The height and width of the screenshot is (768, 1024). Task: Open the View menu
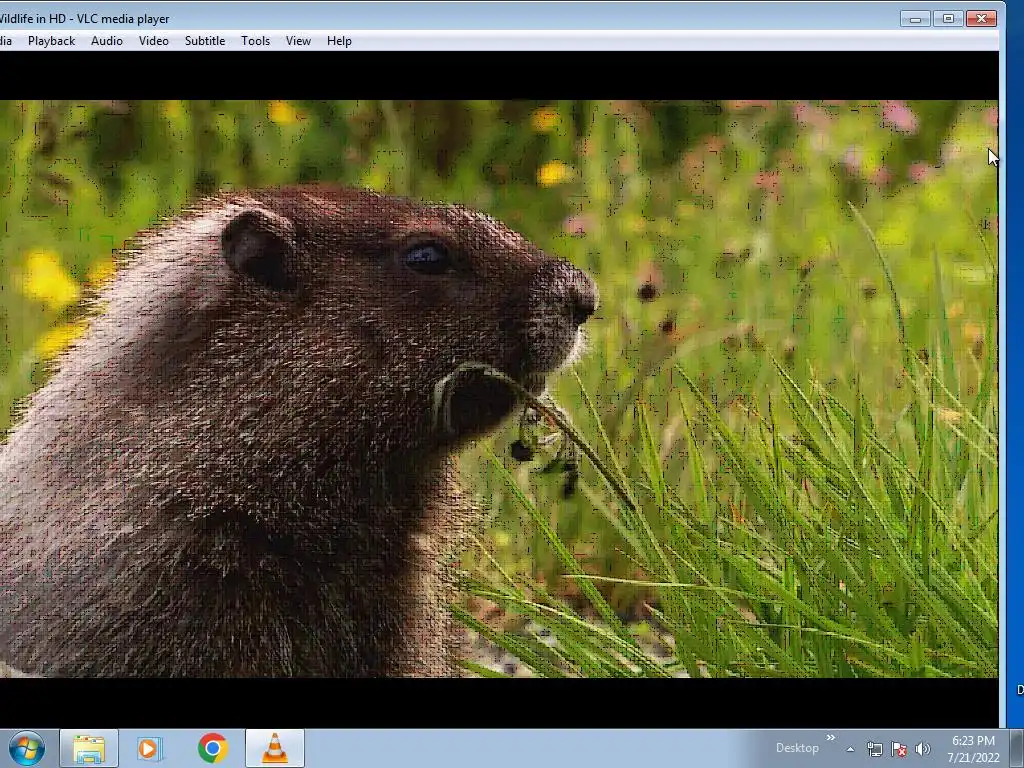(x=298, y=40)
